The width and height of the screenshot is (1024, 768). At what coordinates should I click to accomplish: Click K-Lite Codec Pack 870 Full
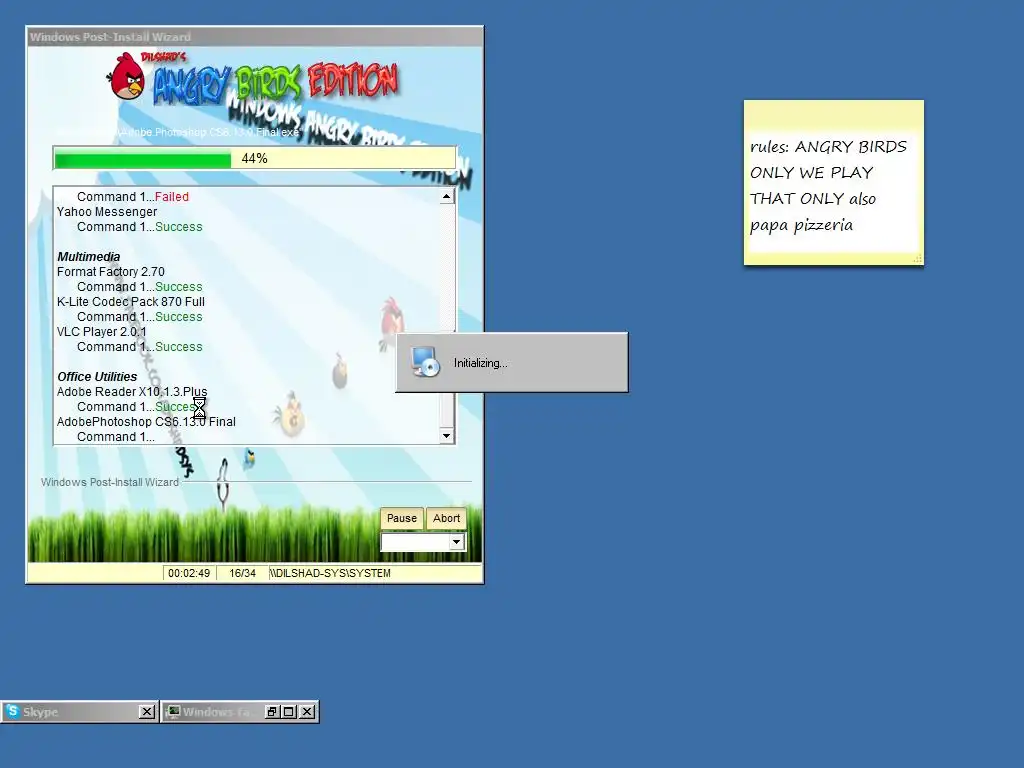(131, 302)
